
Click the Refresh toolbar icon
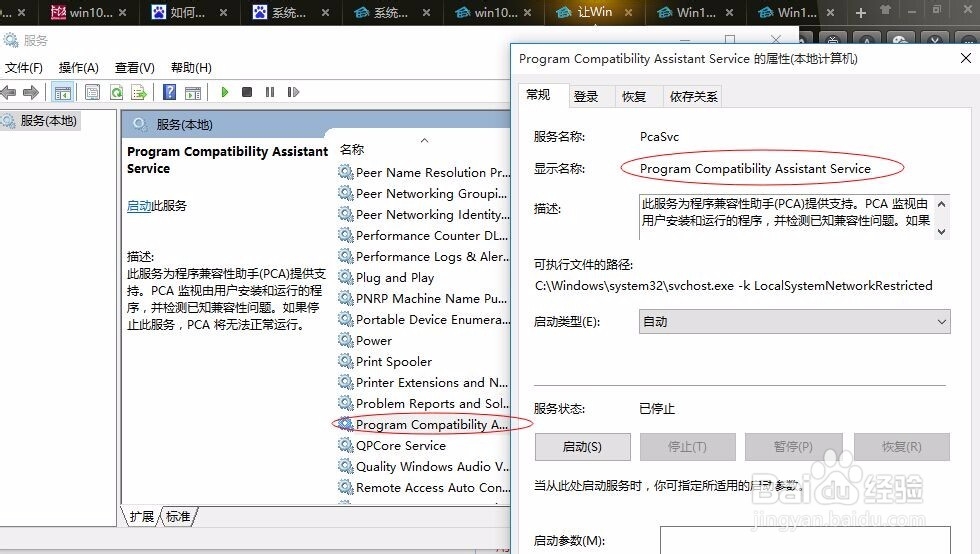coord(116,93)
